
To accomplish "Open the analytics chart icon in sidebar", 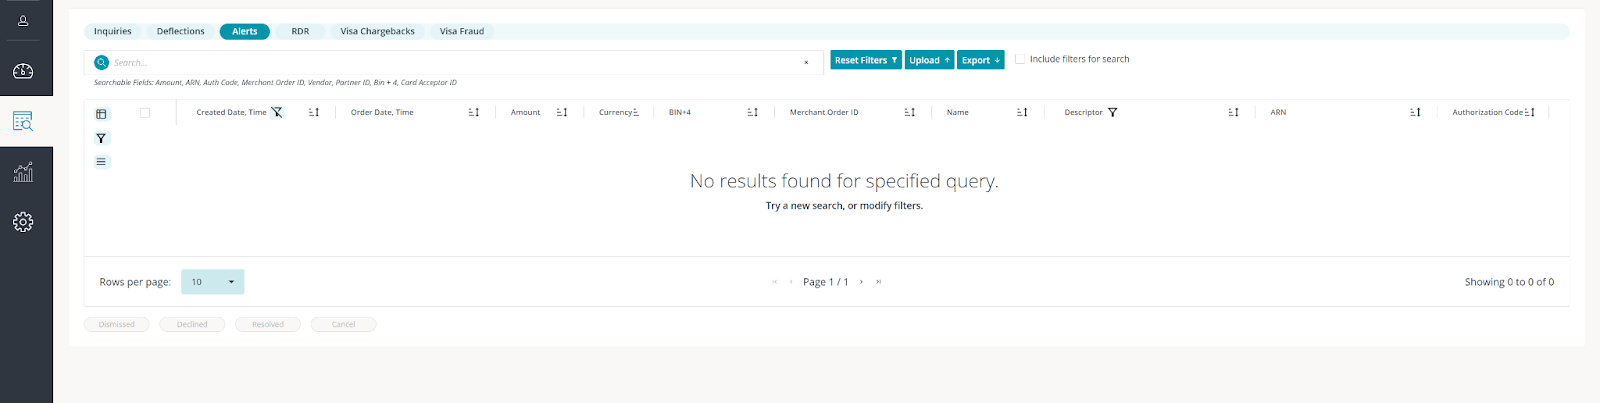I will [23, 172].
